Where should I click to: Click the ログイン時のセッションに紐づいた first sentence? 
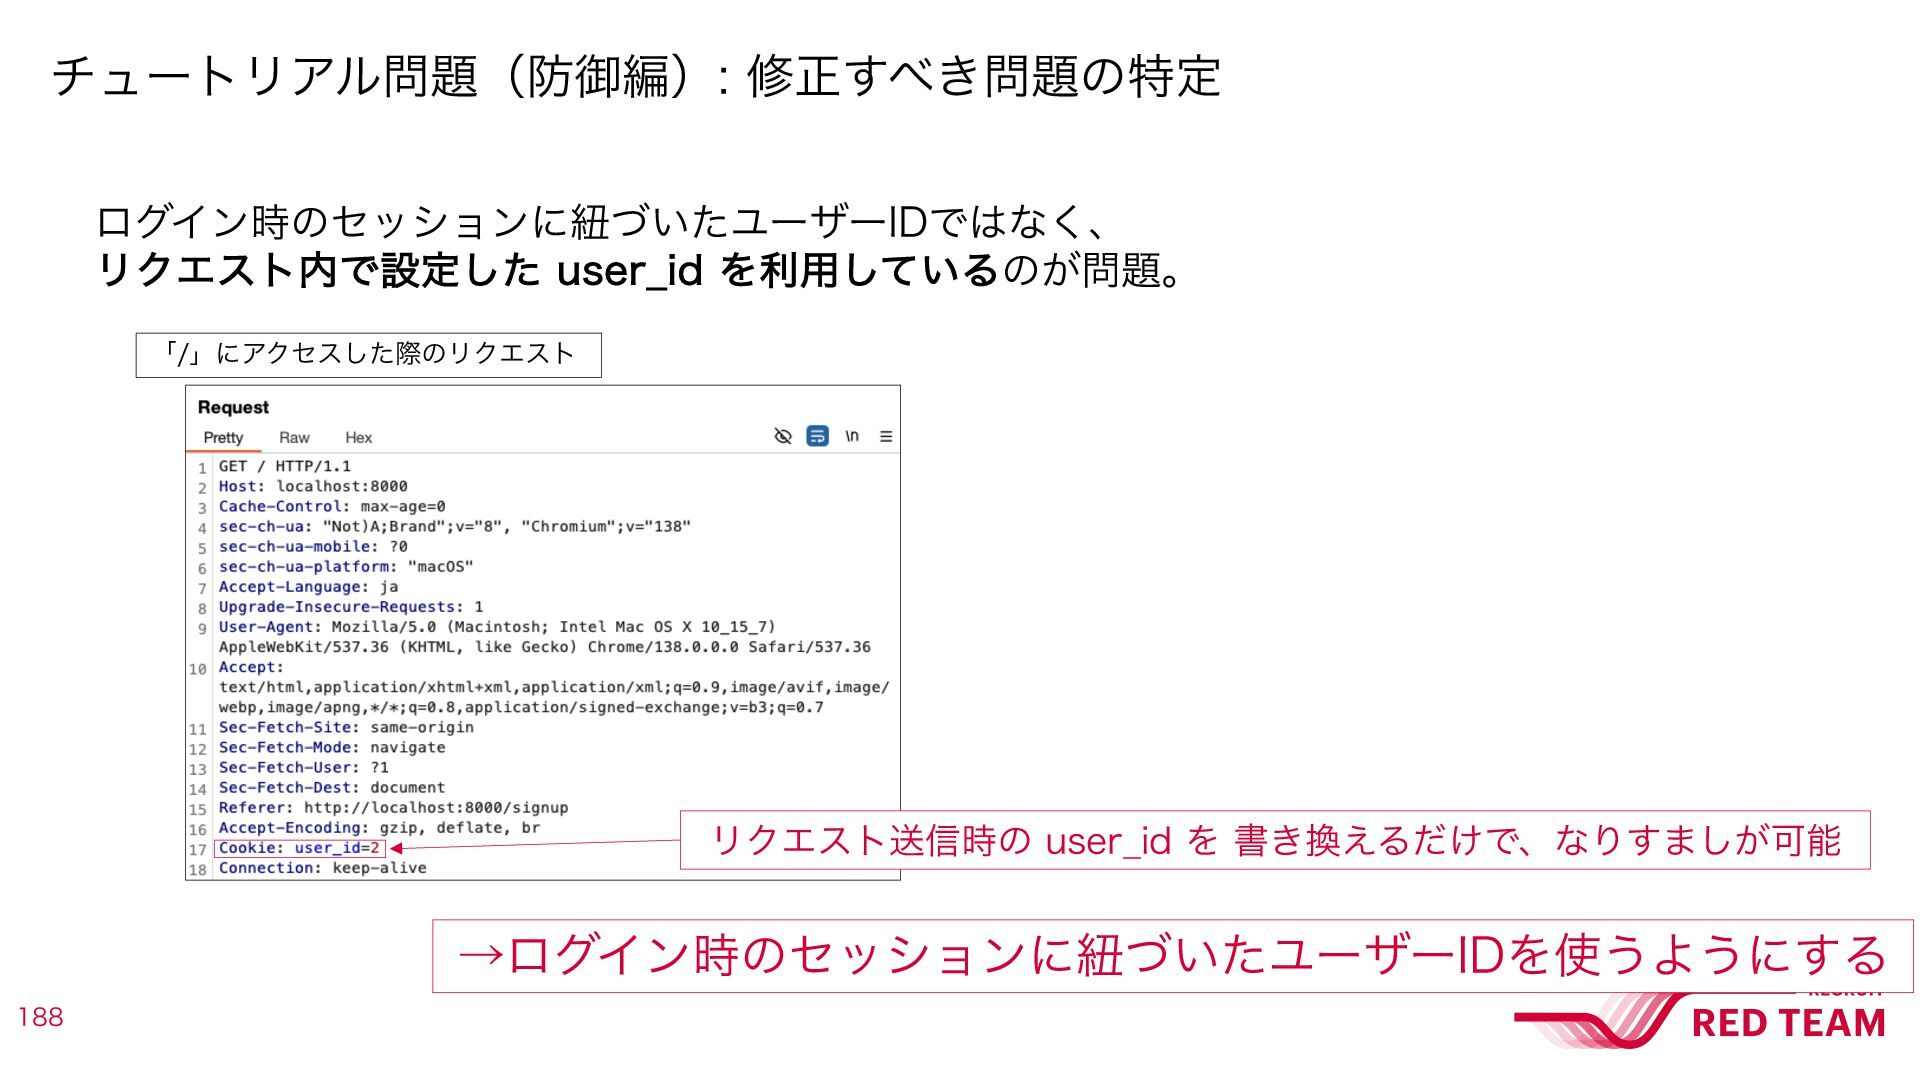pos(602,221)
